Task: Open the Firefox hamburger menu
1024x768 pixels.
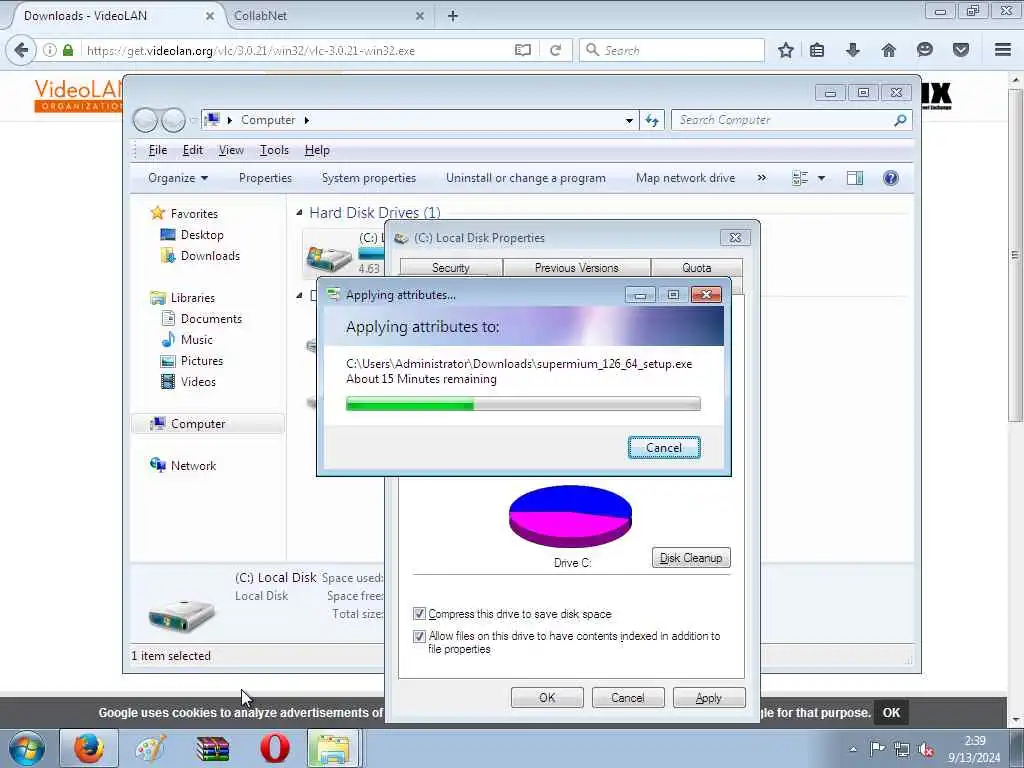Action: click(x=1003, y=50)
